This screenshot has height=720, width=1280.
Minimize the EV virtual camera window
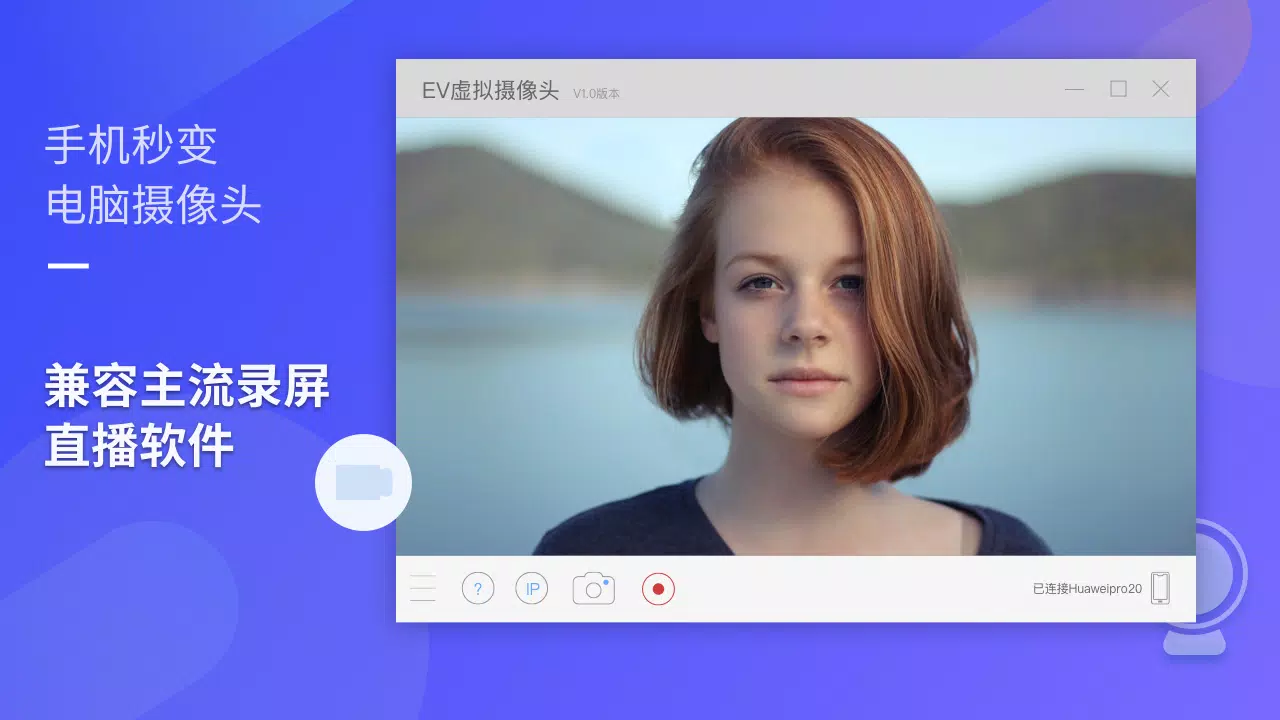[1074, 89]
